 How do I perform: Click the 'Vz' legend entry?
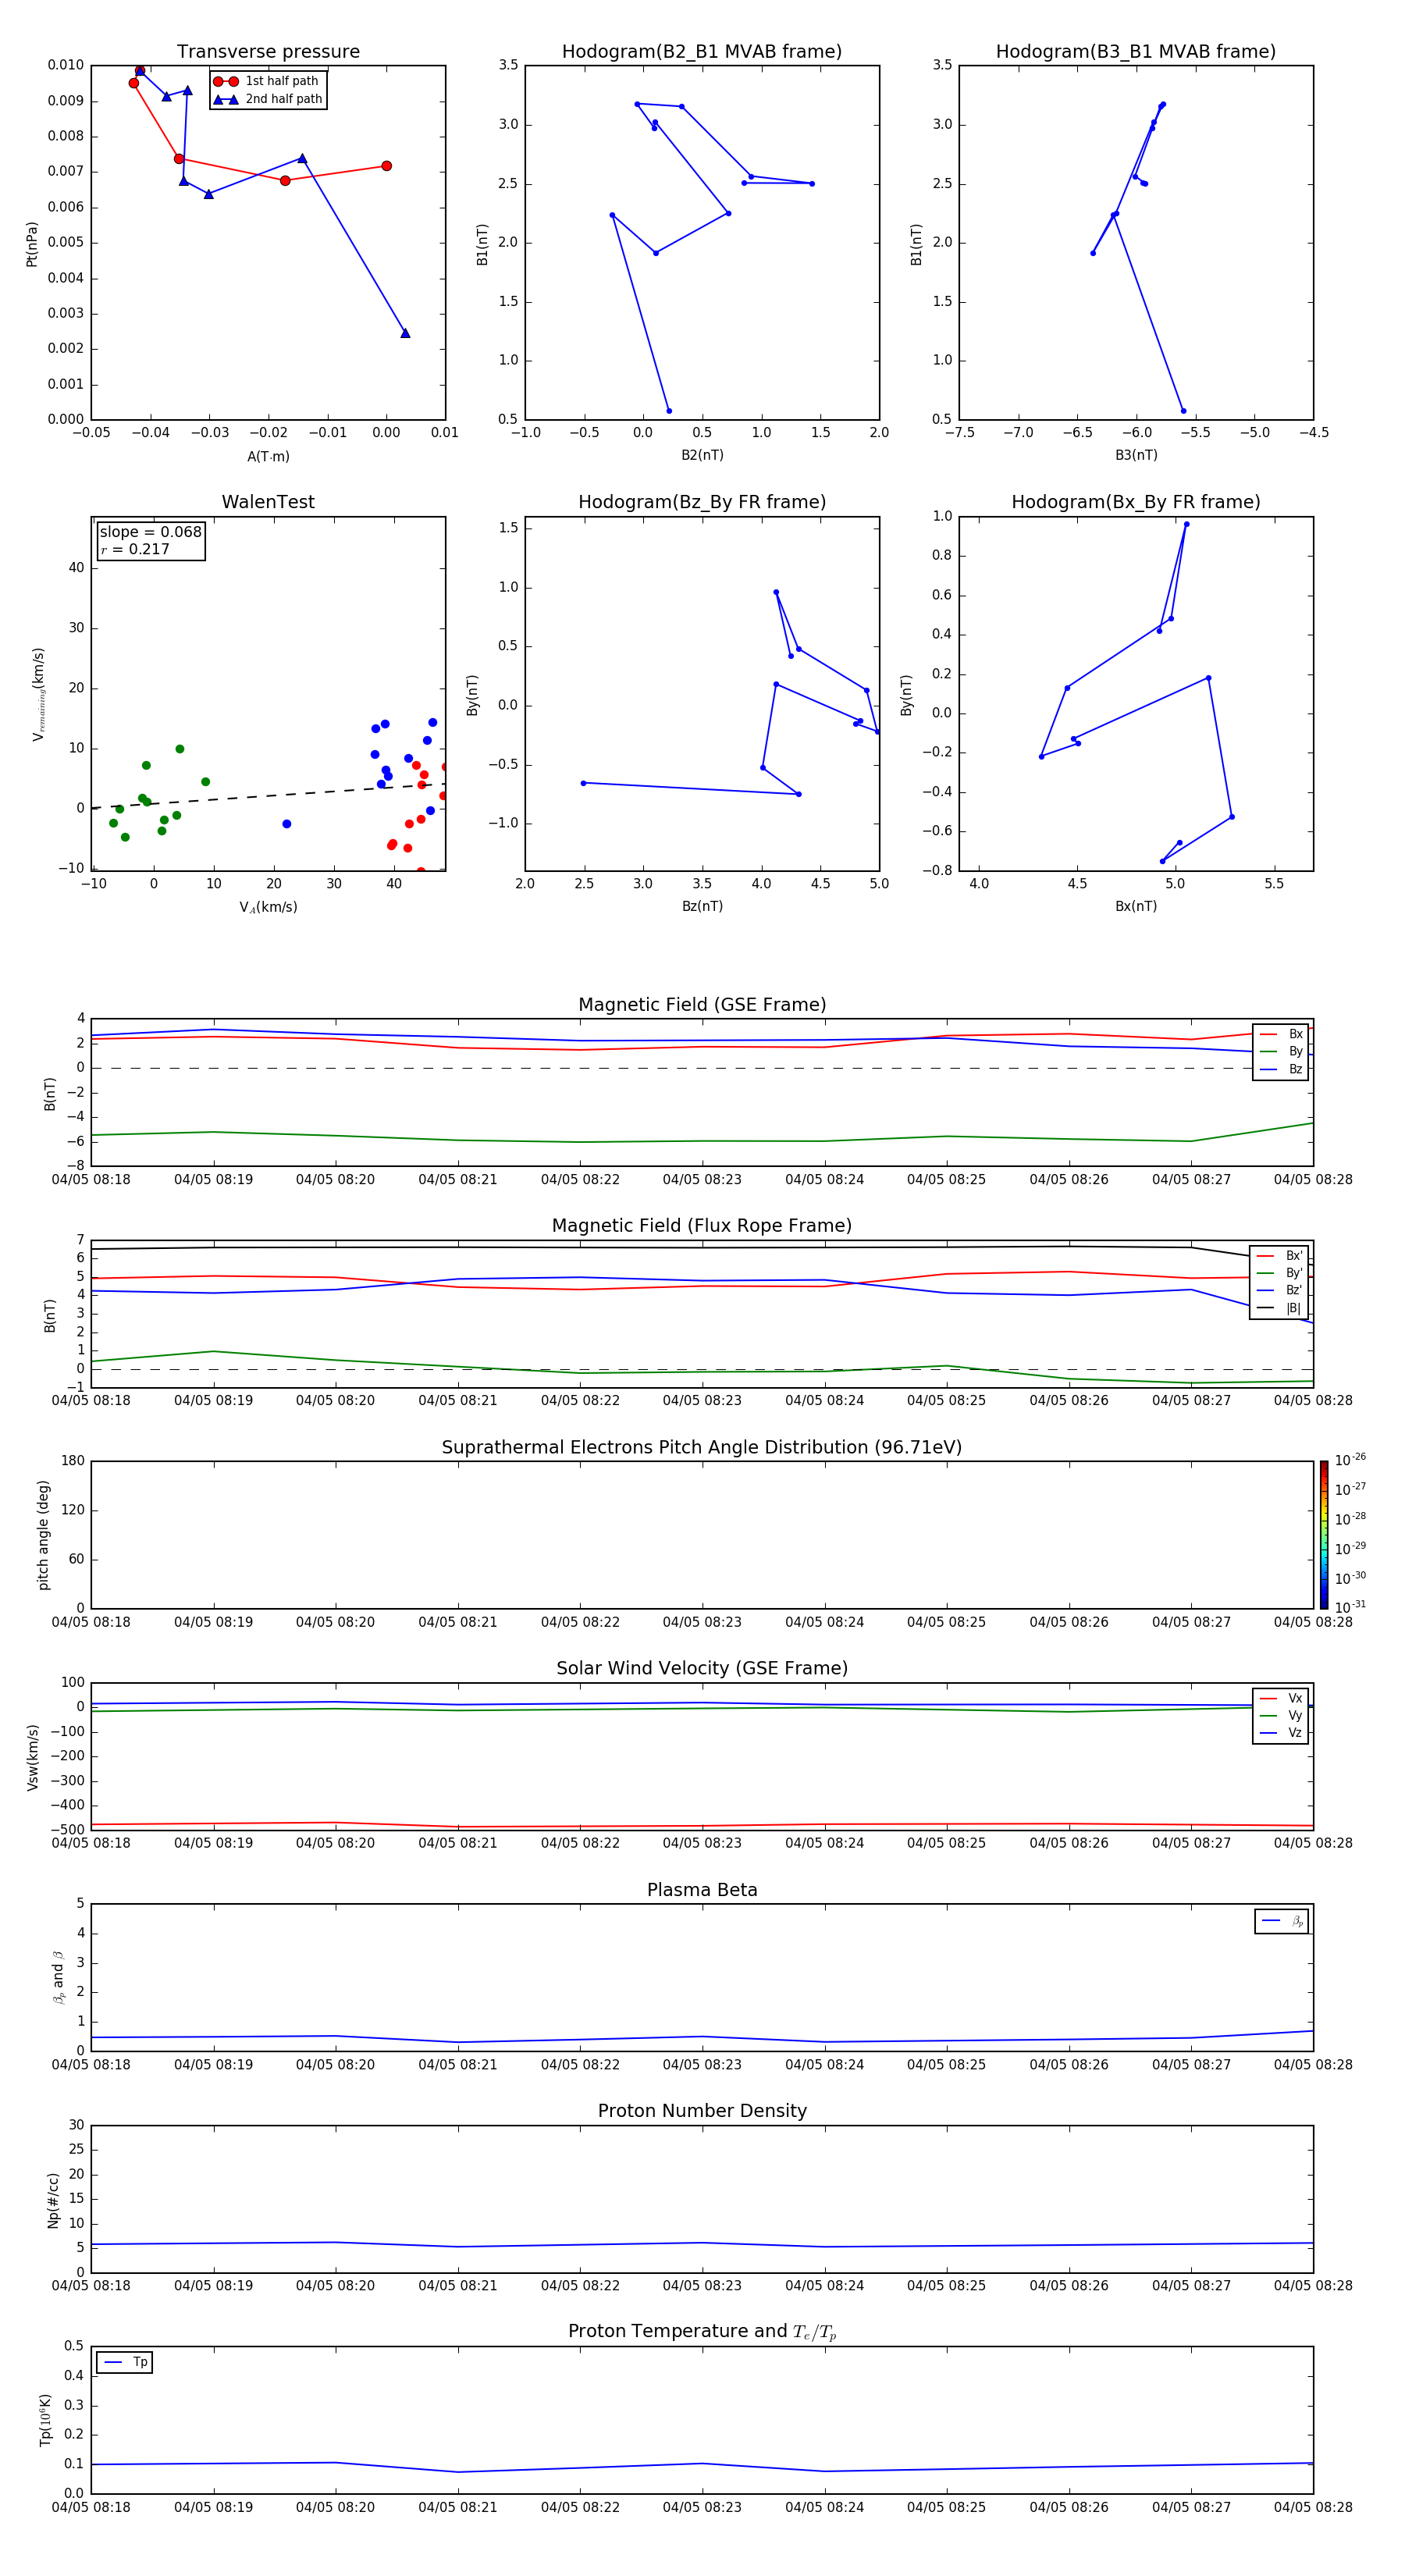1281,1733
